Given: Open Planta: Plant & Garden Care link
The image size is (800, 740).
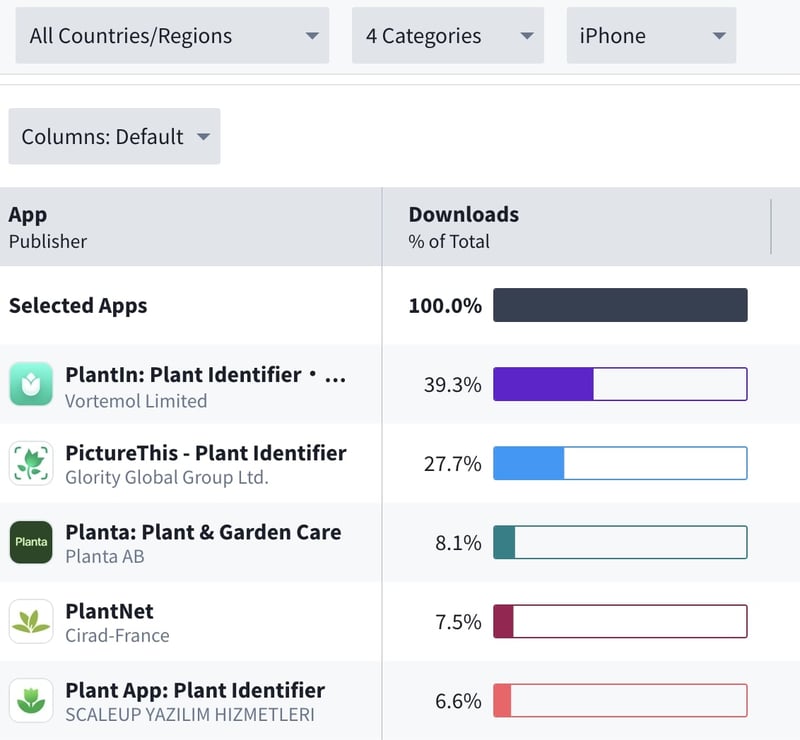Looking at the screenshot, I should [203, 532].
